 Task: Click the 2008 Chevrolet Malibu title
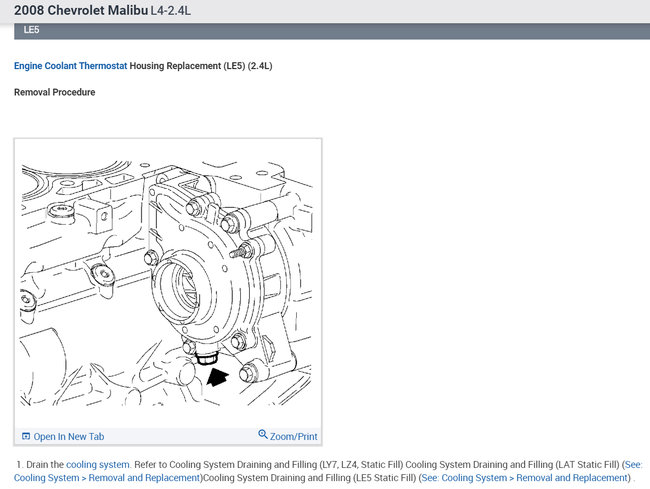(x=81, y=10)
